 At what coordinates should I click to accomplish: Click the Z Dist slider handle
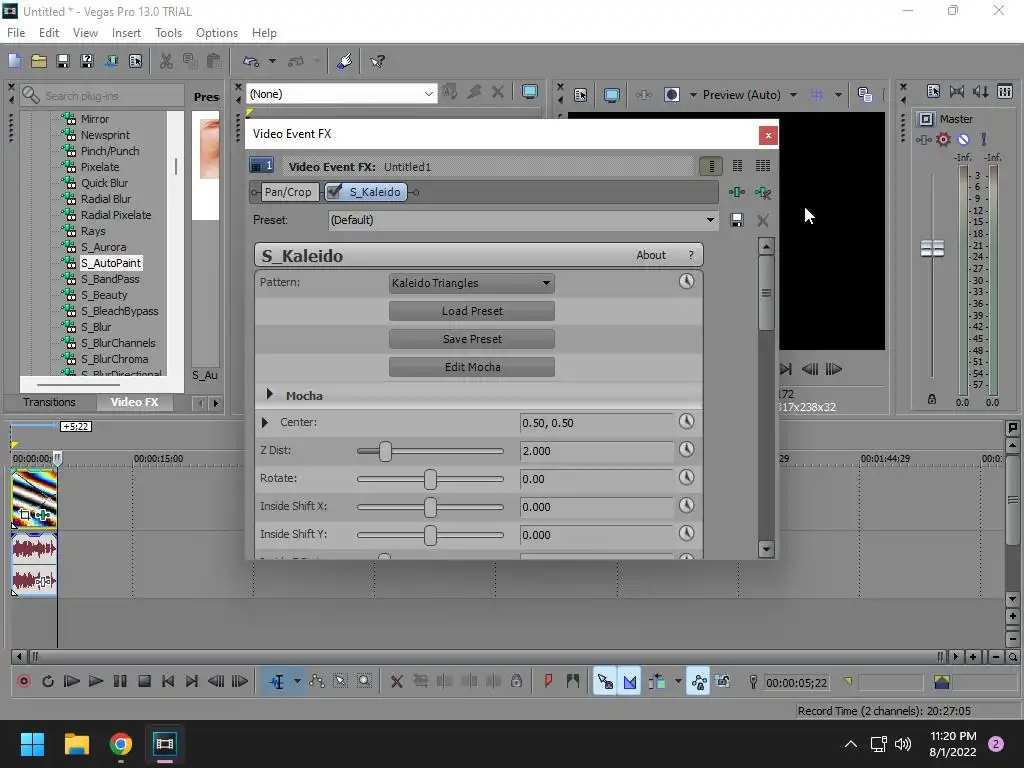click(x=385, y=451)
